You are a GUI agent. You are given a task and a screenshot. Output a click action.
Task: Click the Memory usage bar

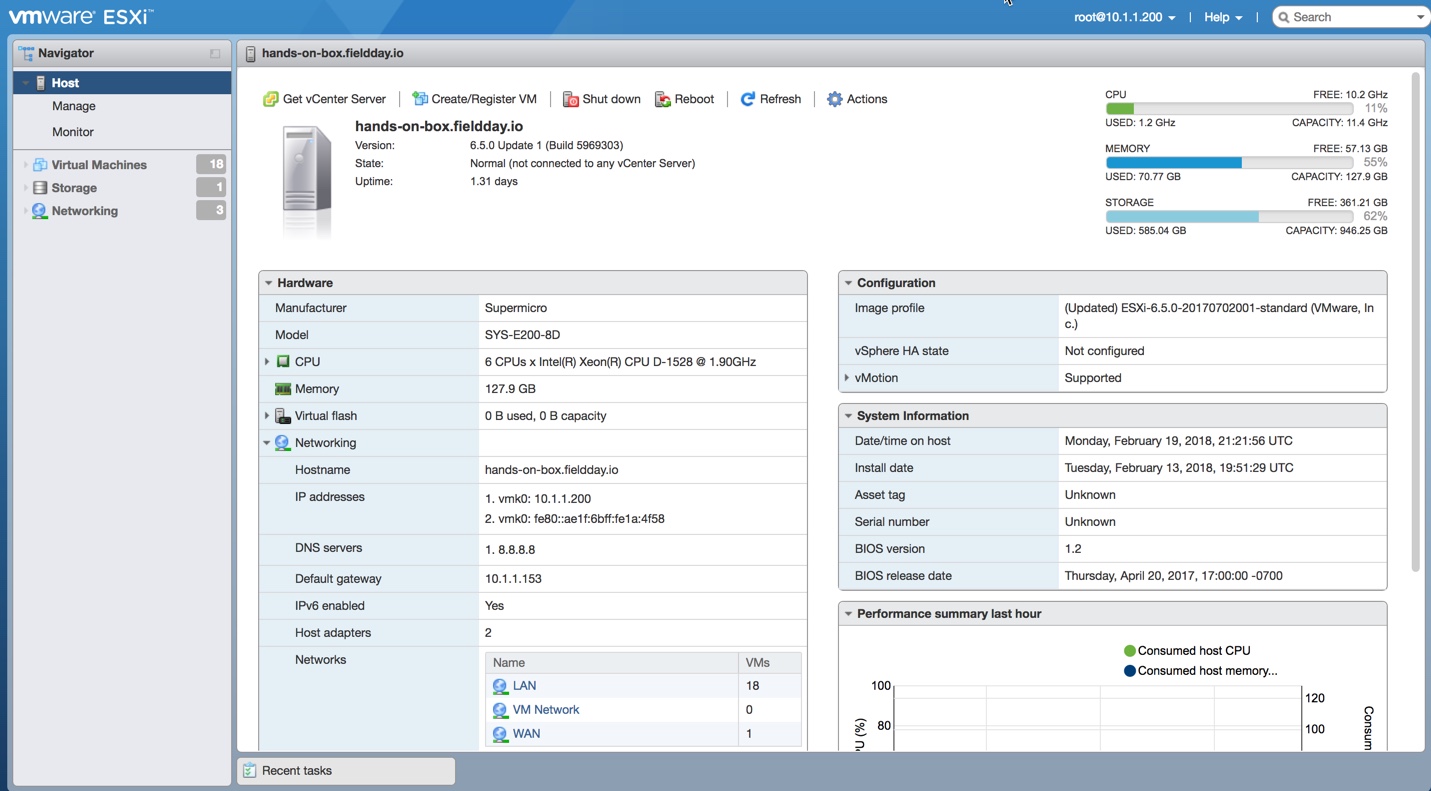(x=1229, y=162)
